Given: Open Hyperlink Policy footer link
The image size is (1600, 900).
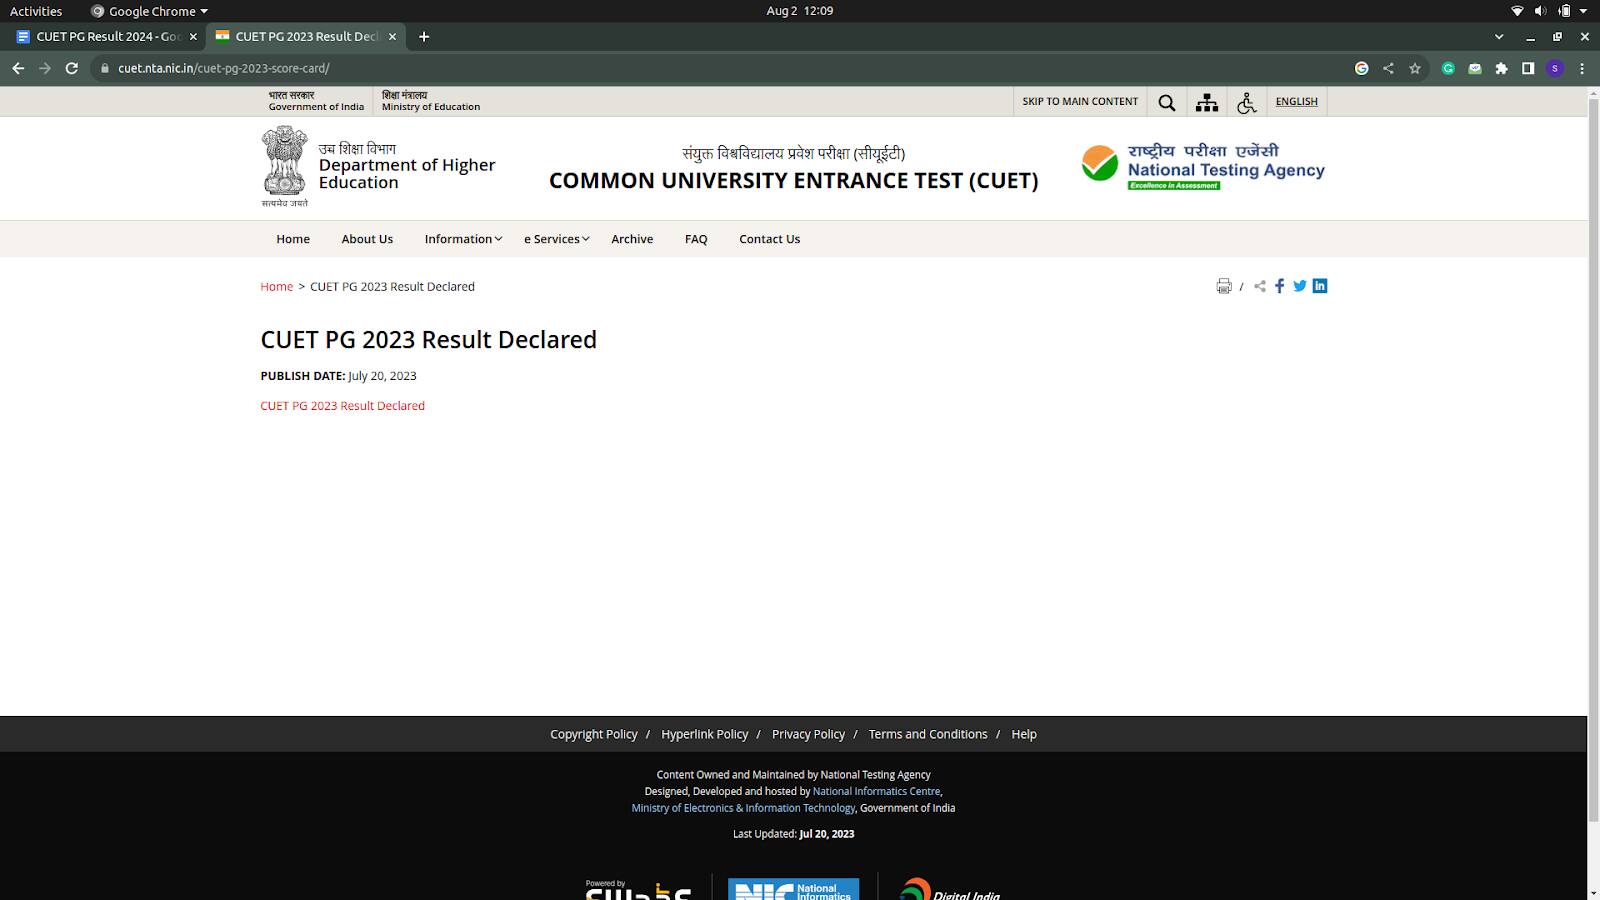Looking at the screenshot, I should [704, 734].
